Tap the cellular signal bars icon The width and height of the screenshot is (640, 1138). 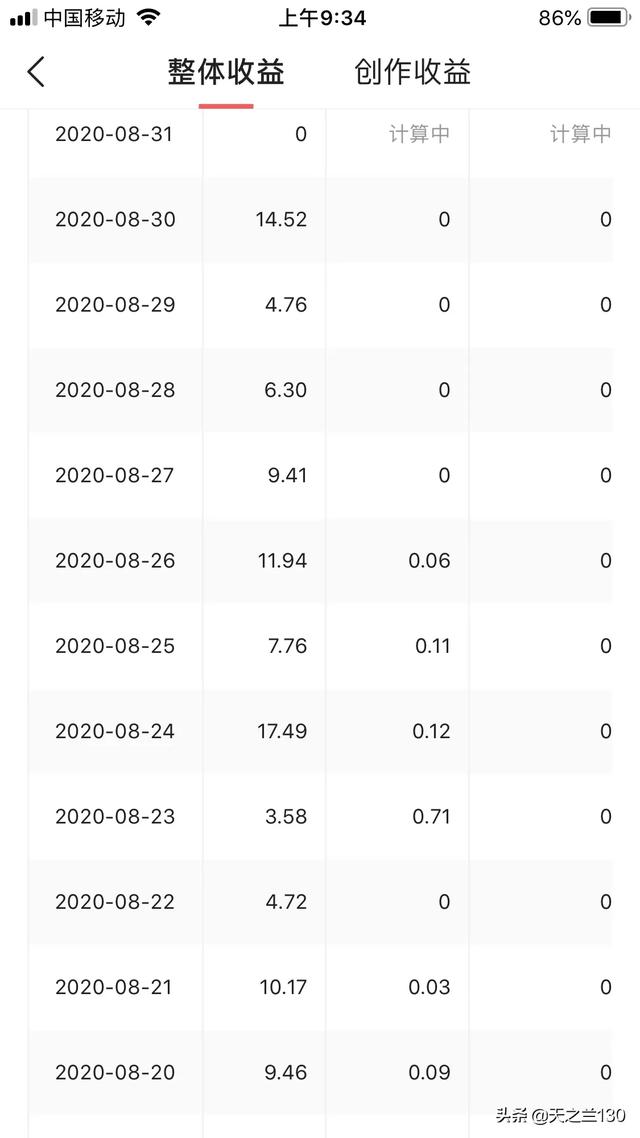coord(23,18)
